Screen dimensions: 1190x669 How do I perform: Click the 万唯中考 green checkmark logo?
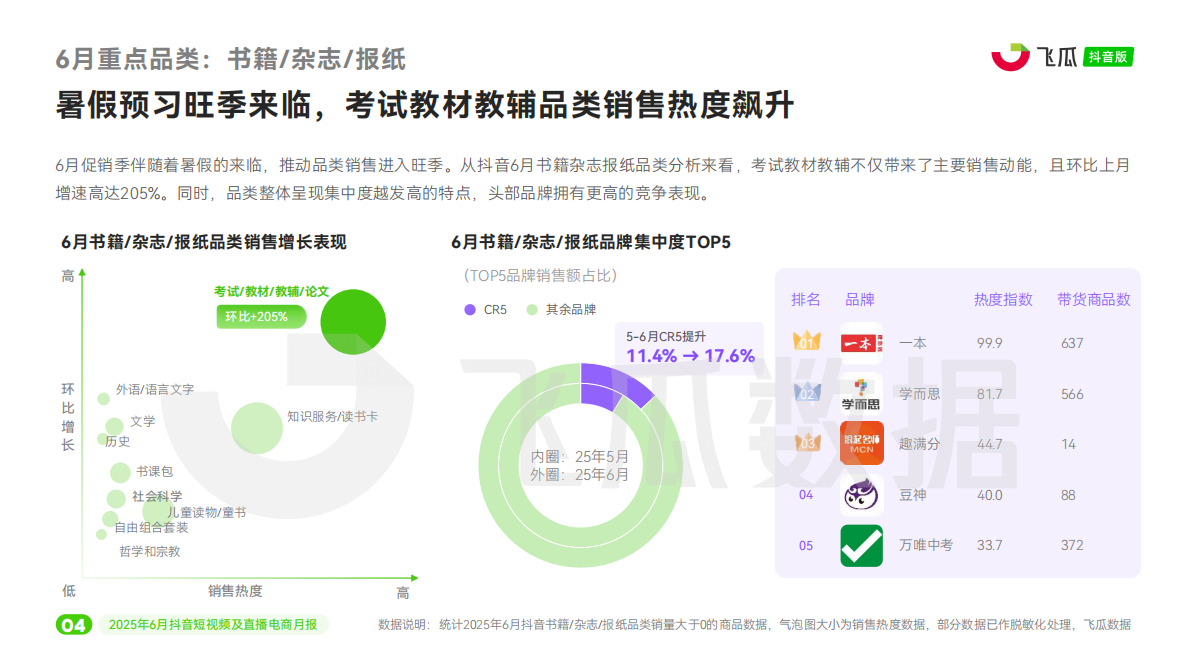(x=861, y=545)
